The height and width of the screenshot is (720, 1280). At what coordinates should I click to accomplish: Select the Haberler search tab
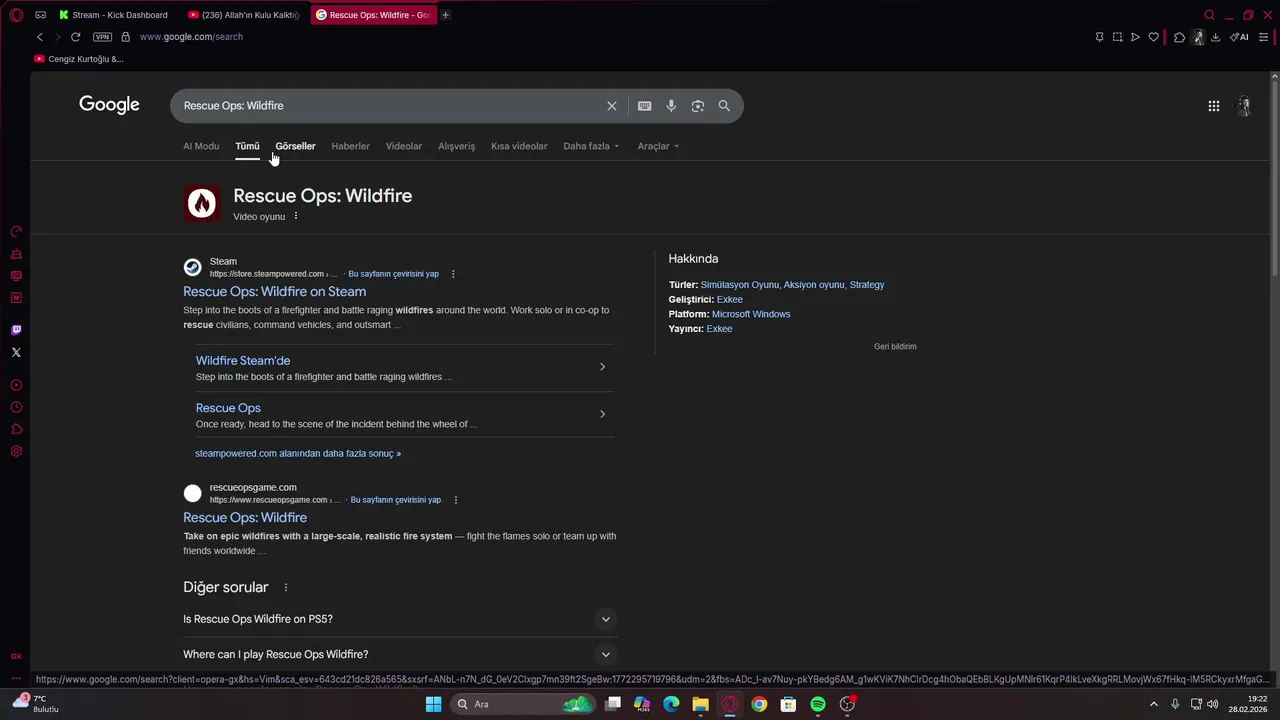(x=350, y=146)
